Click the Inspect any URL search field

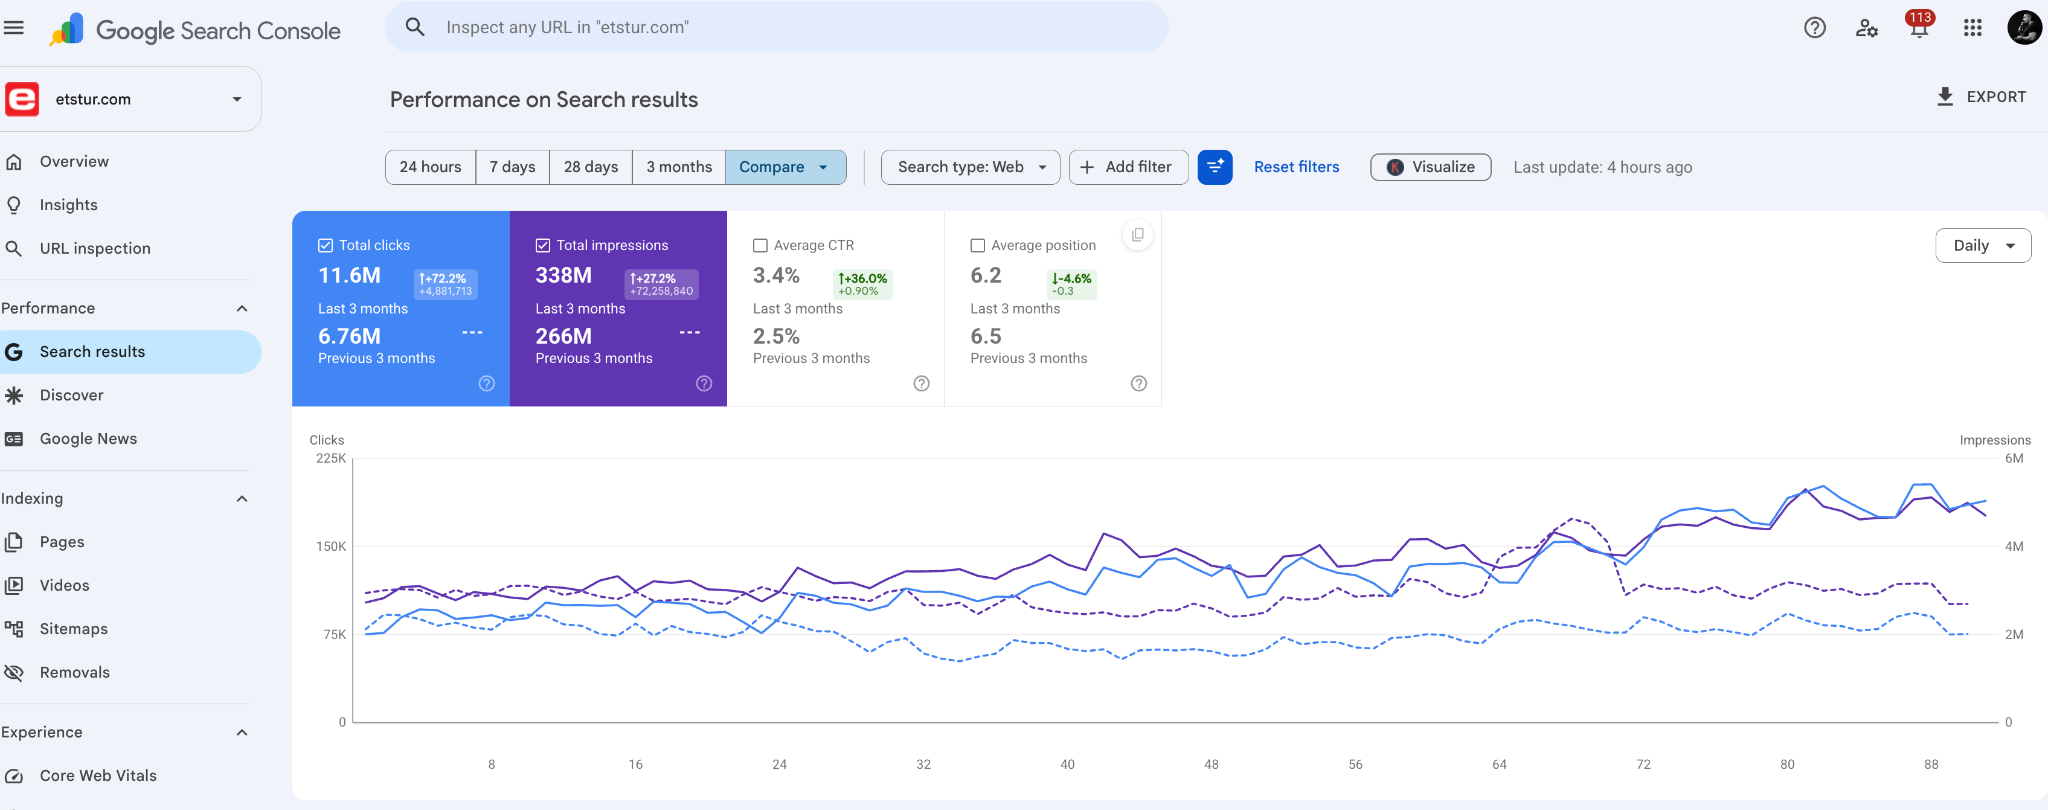tap(777, 27)
